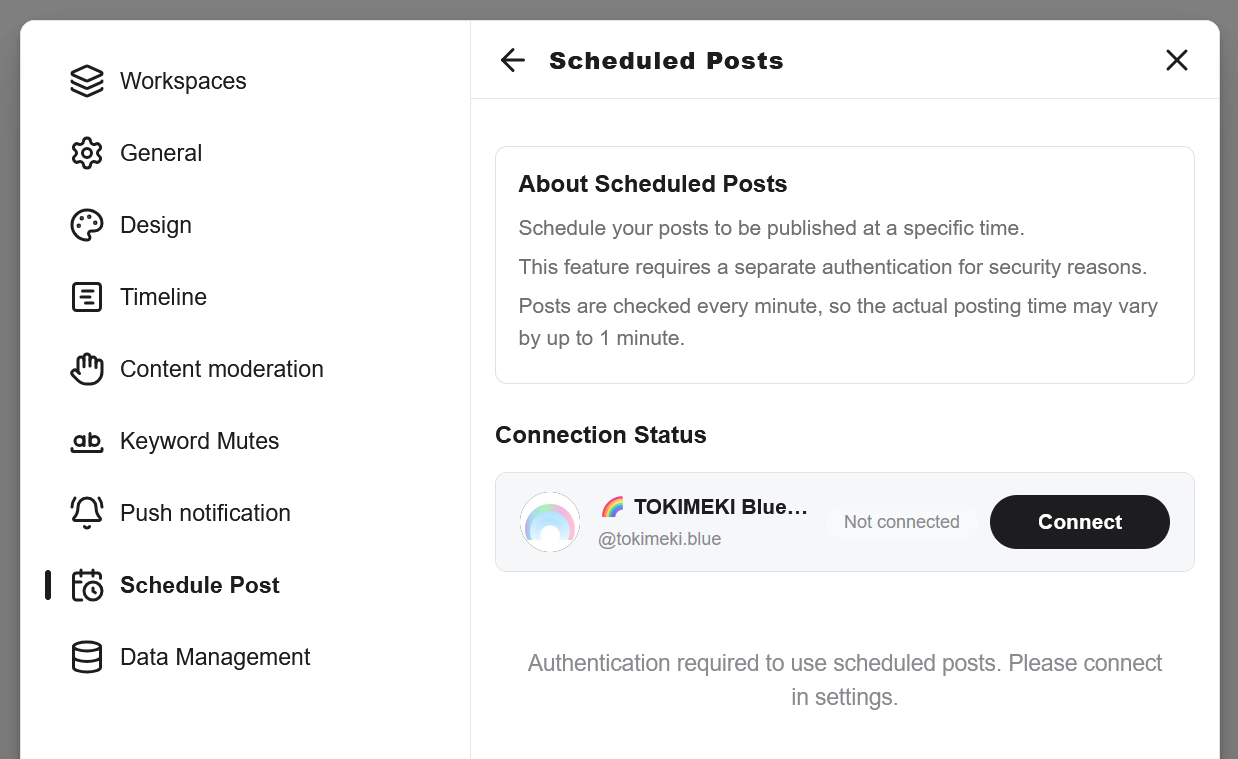Viewport: 1238px width, 759px height.
Task: Click the Data Management database icon
Action: click(x=87, y=657)
